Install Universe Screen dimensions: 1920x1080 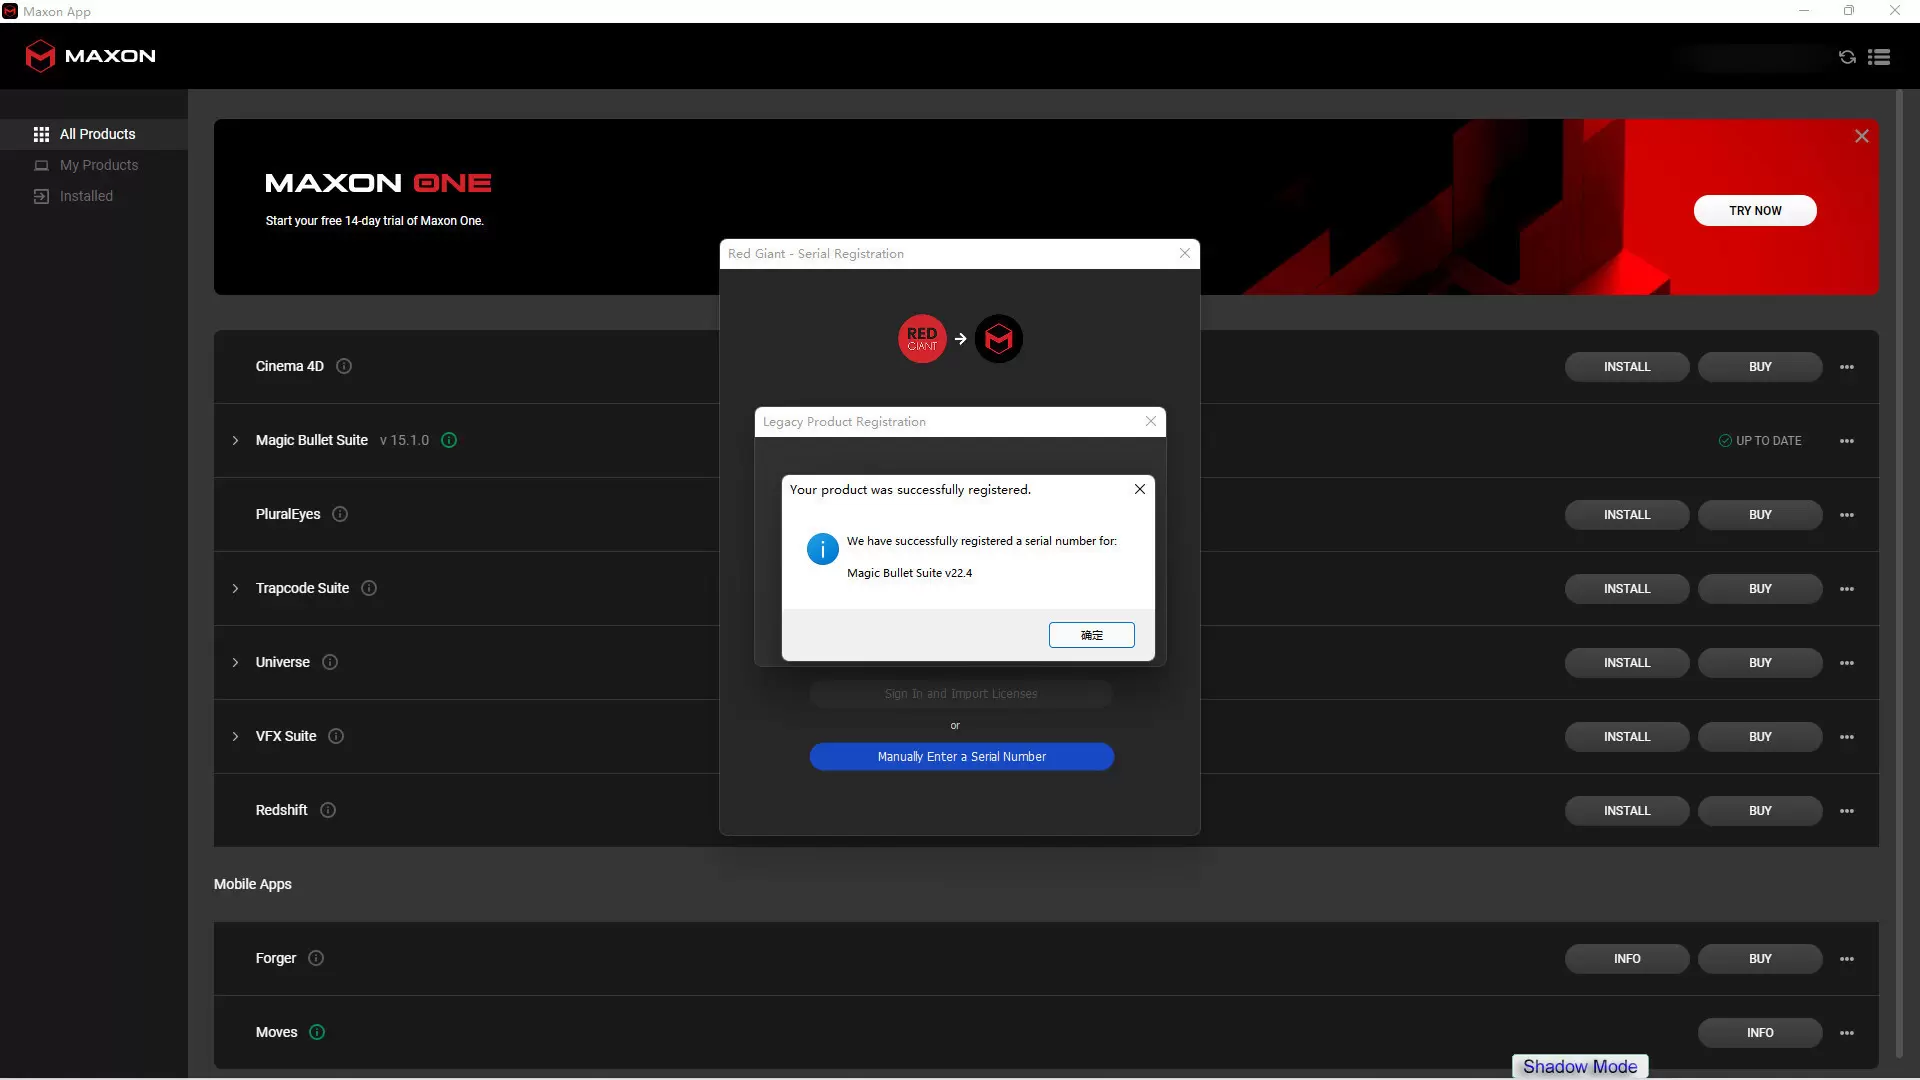tap(1627, 663)
